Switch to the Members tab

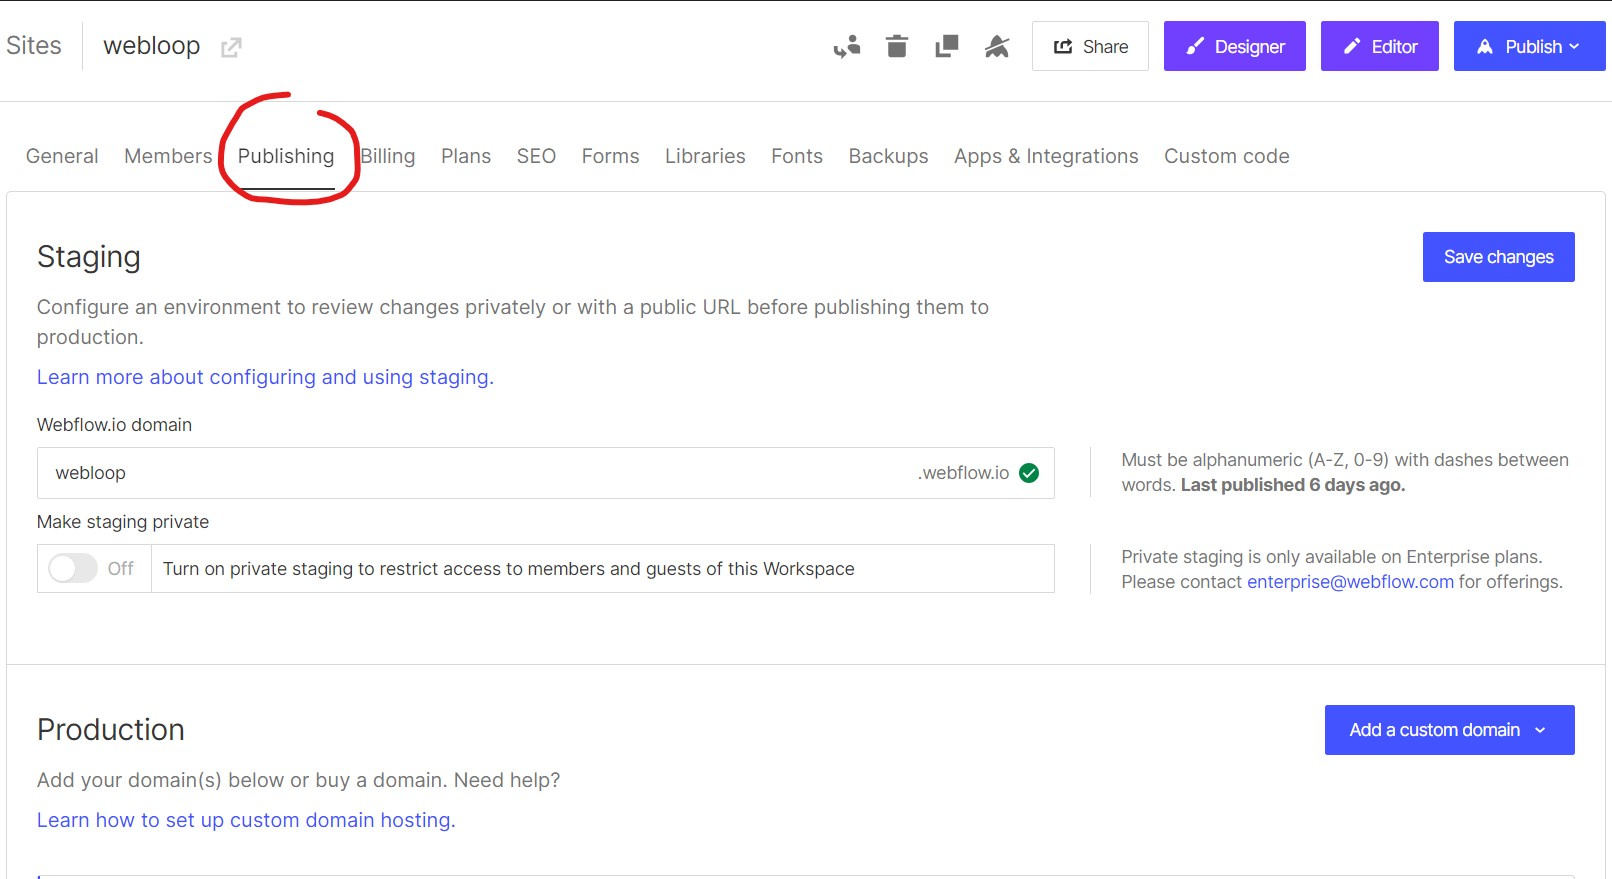point(168,156)
